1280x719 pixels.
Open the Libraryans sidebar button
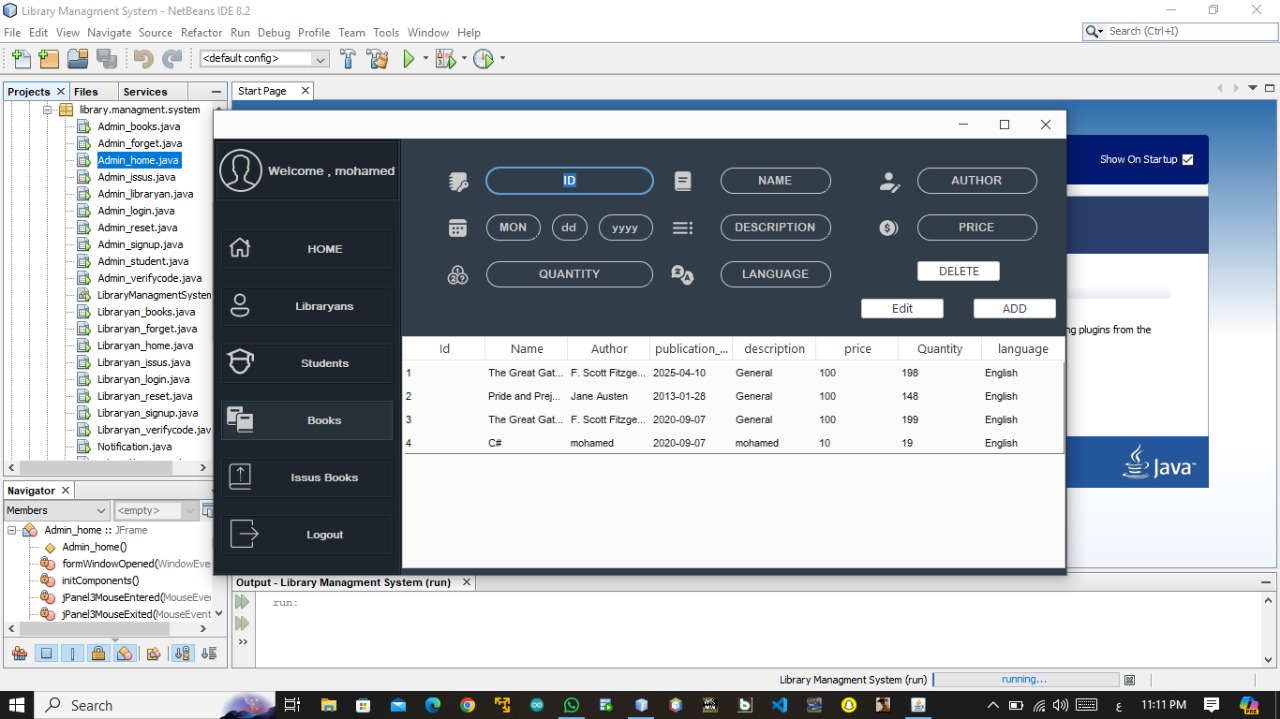tap(306, 306)
